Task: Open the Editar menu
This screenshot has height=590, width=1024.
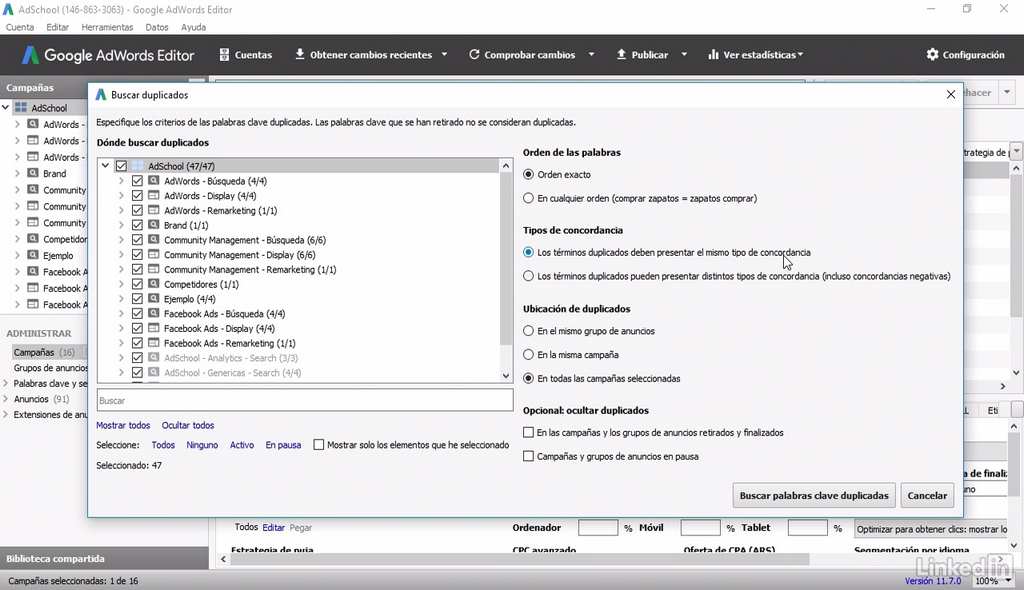Action: point(57,27)
